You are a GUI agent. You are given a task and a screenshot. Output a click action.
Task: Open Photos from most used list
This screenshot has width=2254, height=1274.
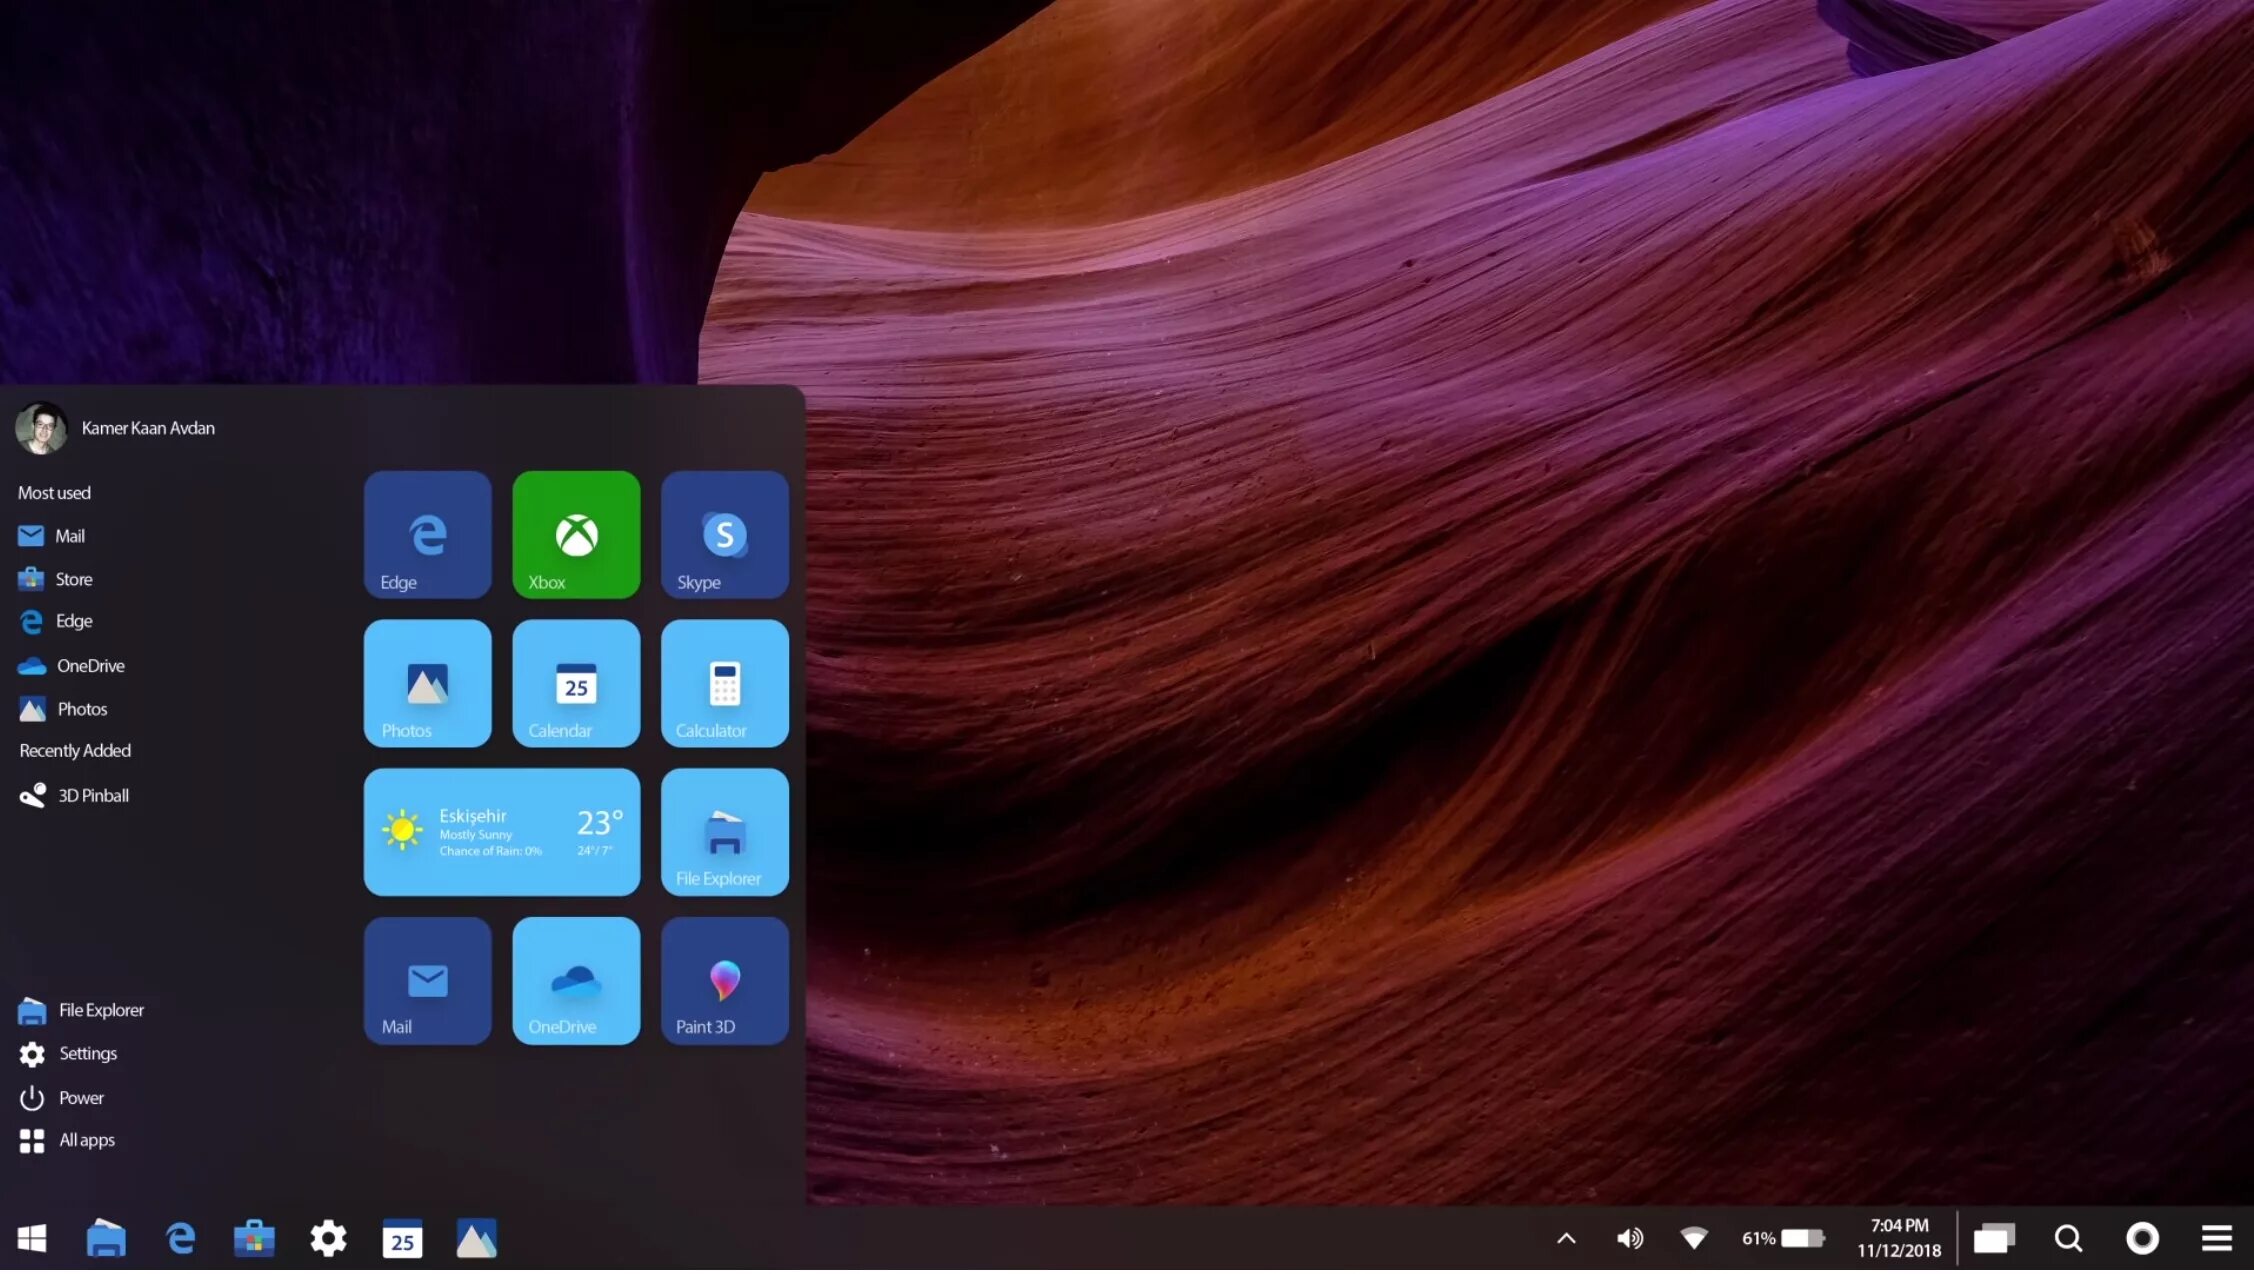click(x=80, y=707)
